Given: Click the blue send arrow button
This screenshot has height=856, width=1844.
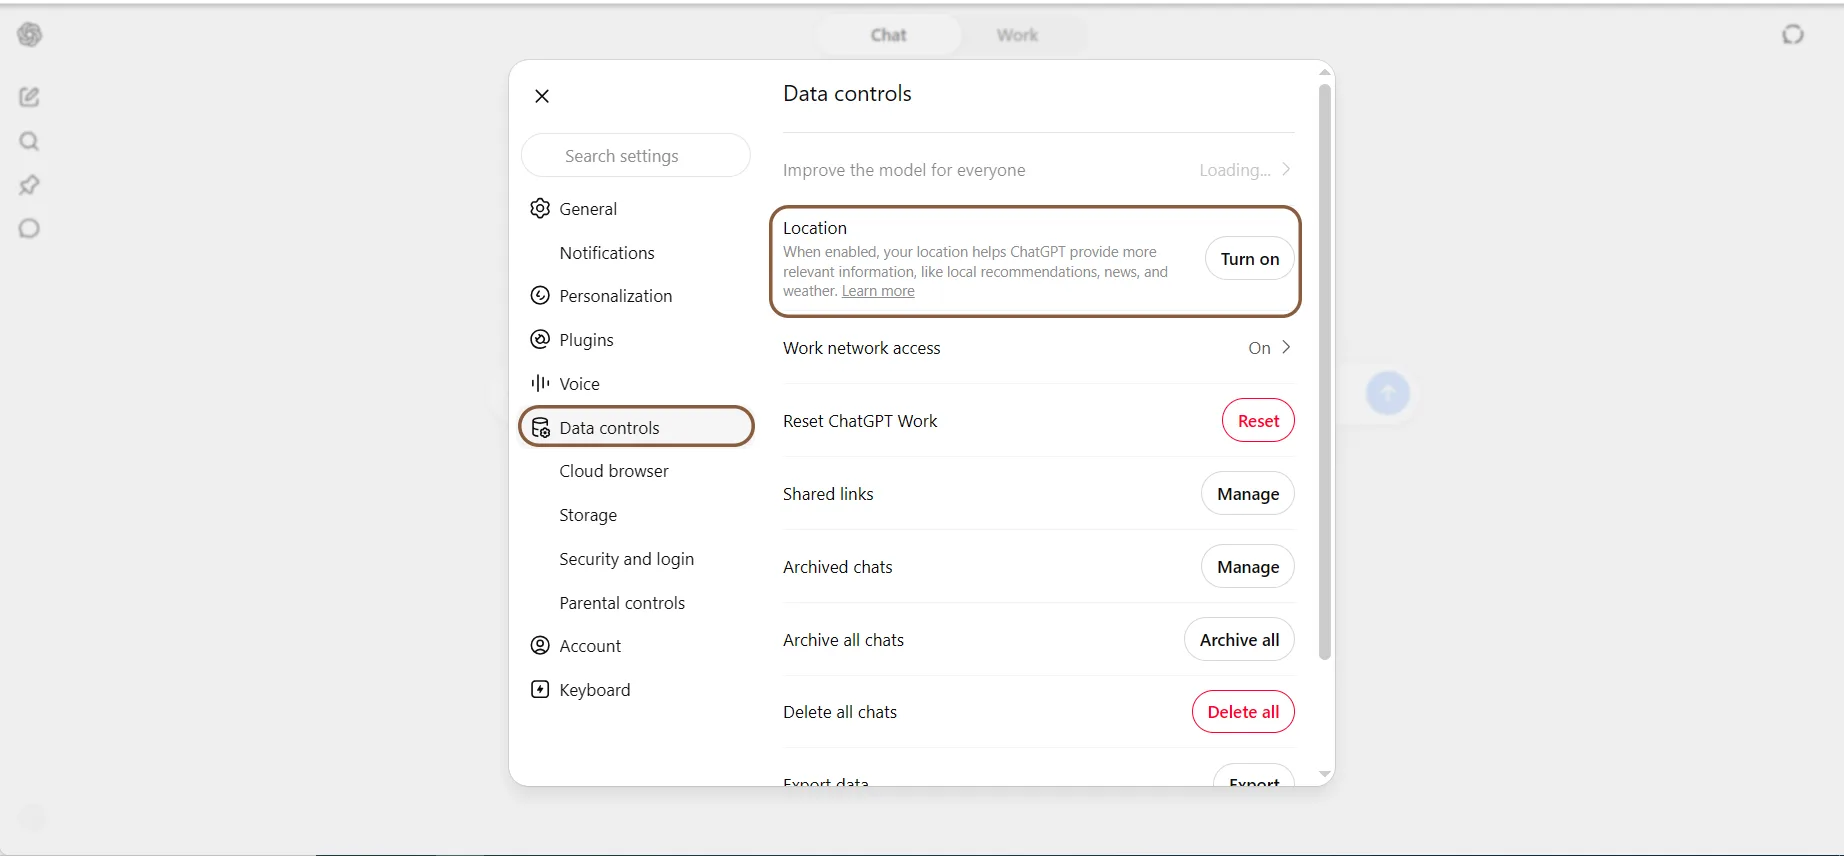Looking at the screenshot, I should pyautogui.click(x=1388, y=393).
